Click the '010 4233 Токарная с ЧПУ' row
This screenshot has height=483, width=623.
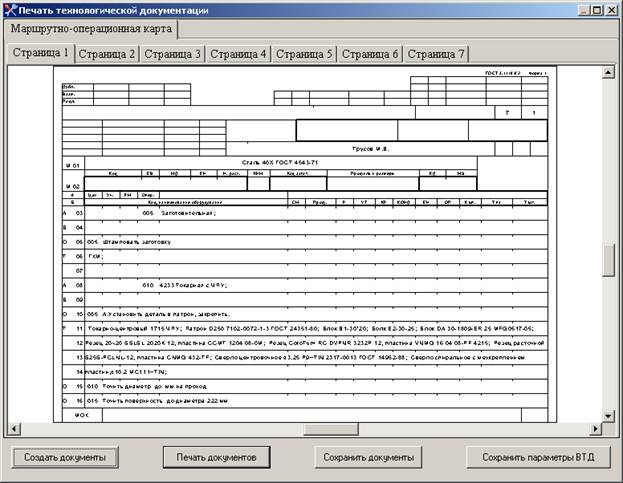[305, 285]
